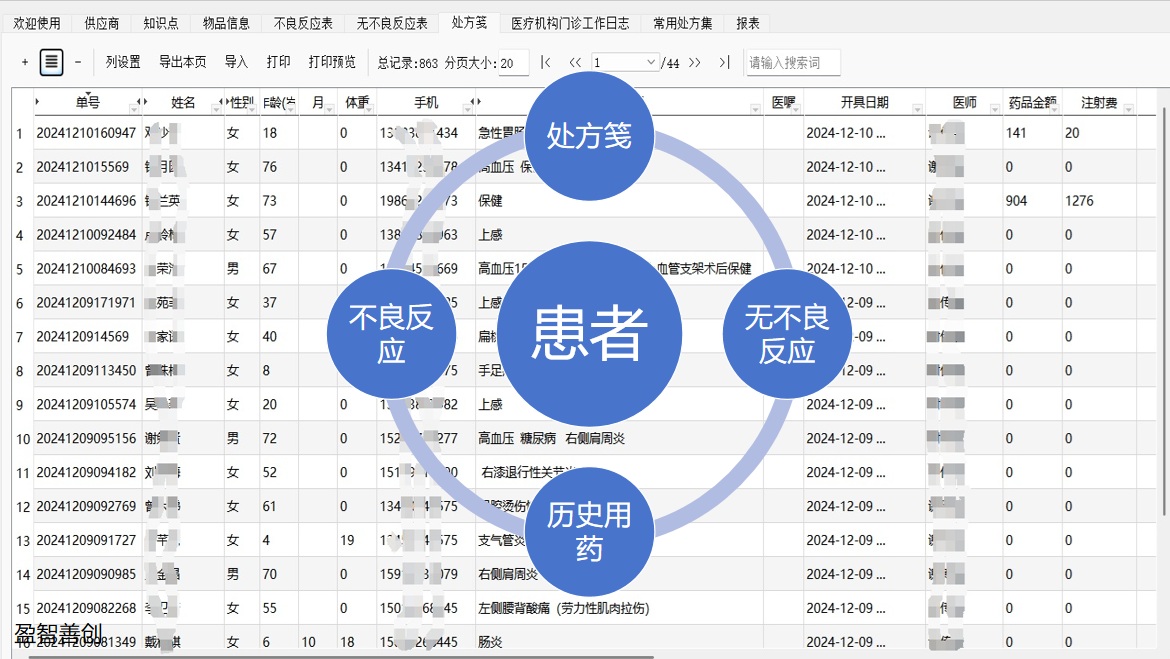Screen dimensions: 1170x659
Task: Open the 医师 column filter dropdown
Action: point(995,108)
